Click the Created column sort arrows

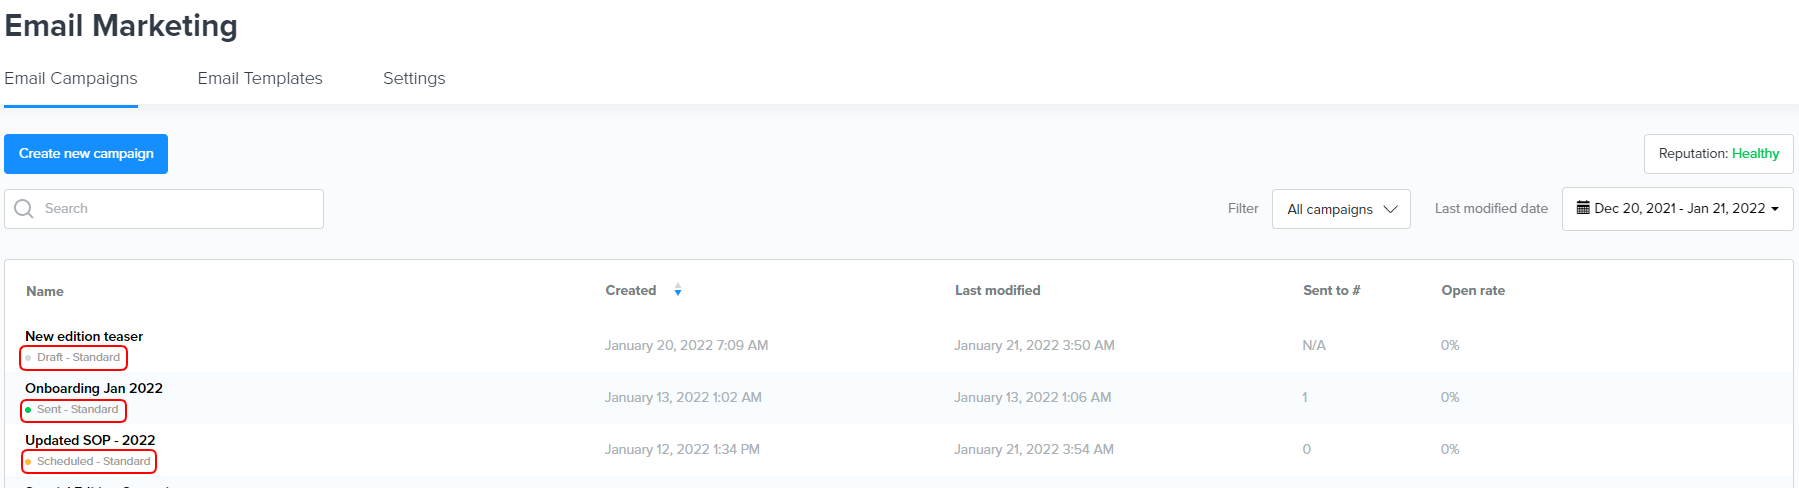point(678,290)
